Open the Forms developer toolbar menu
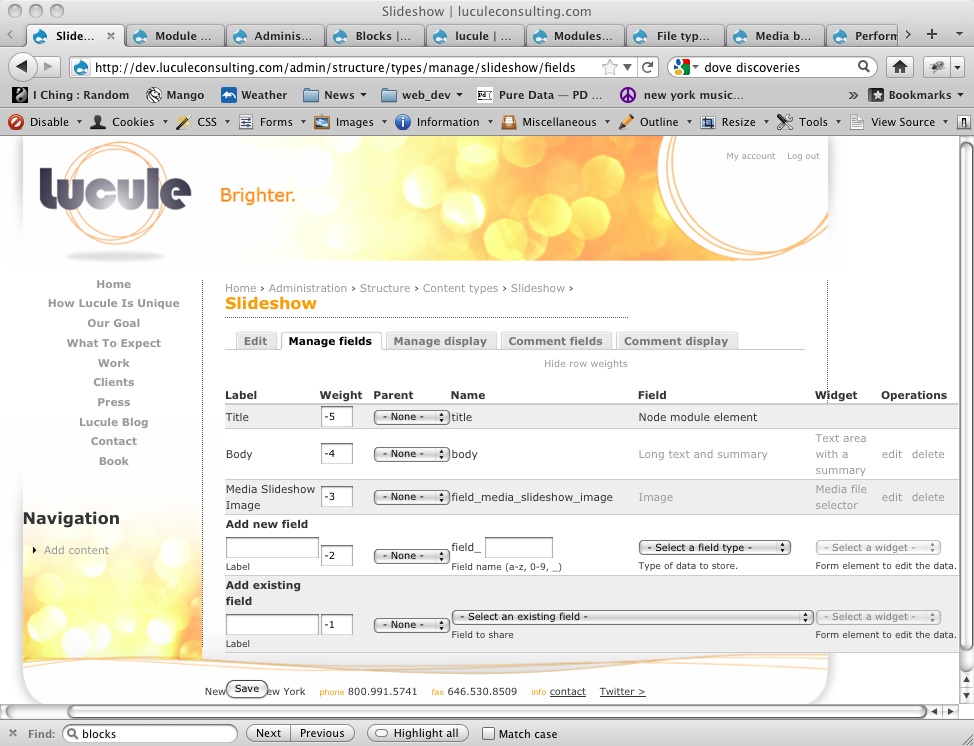The width and height of the screenshot is (974, 746). pos(273,122)
